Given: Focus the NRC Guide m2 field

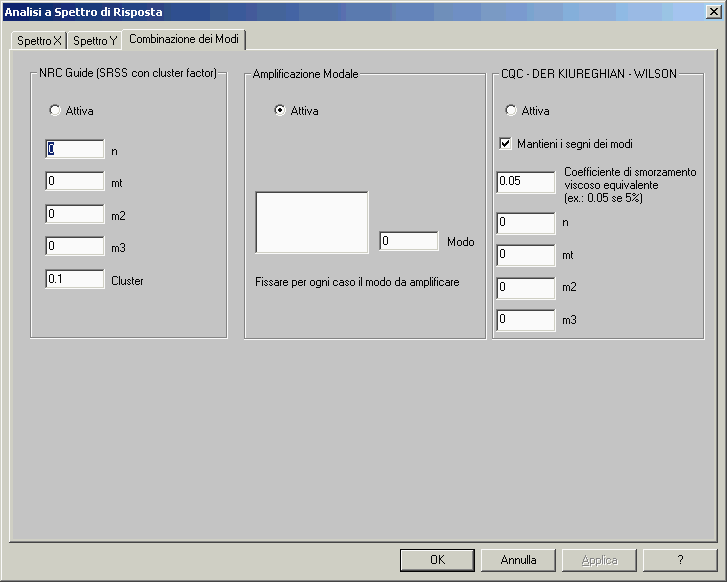Looking at the screenshot, I should [75, 214].
